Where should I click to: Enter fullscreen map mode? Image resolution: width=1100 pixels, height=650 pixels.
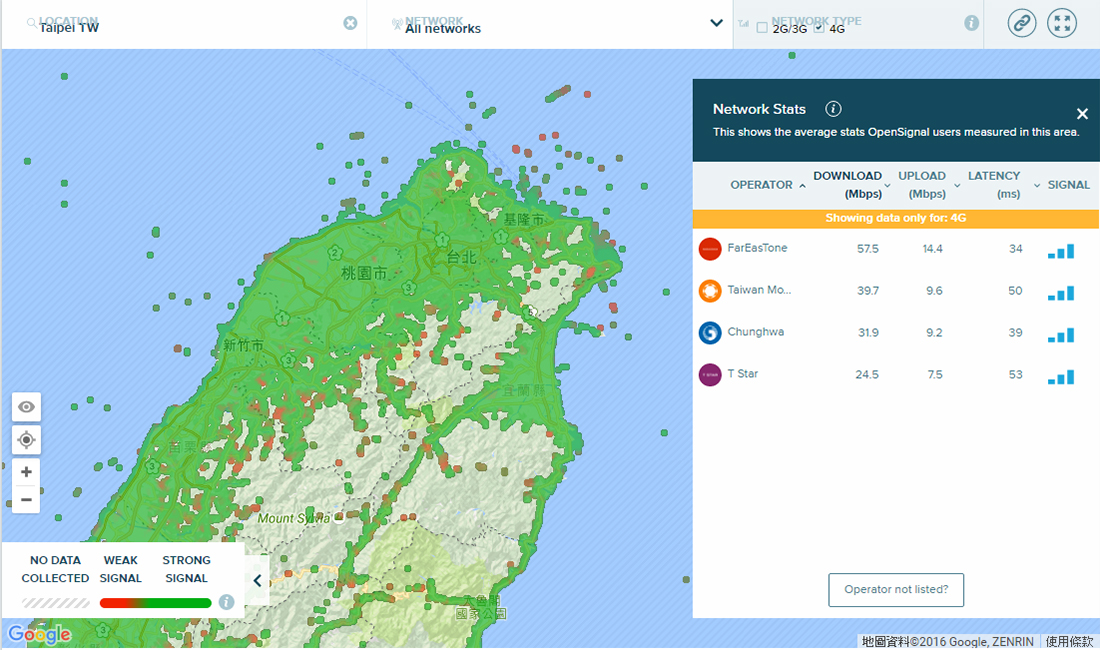tap(1062, 23)
